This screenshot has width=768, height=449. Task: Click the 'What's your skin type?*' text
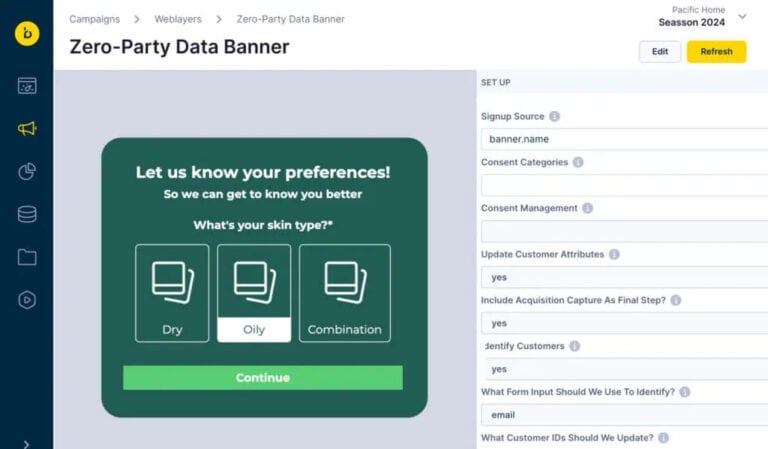(x=263, y=225)
